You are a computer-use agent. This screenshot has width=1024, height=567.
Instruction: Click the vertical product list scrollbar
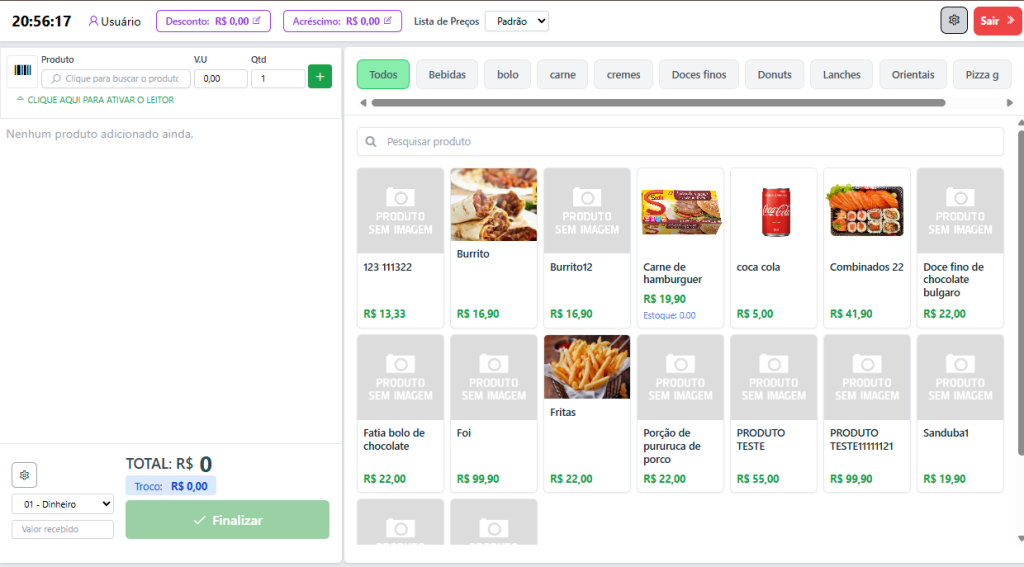tap(1020, 292)
